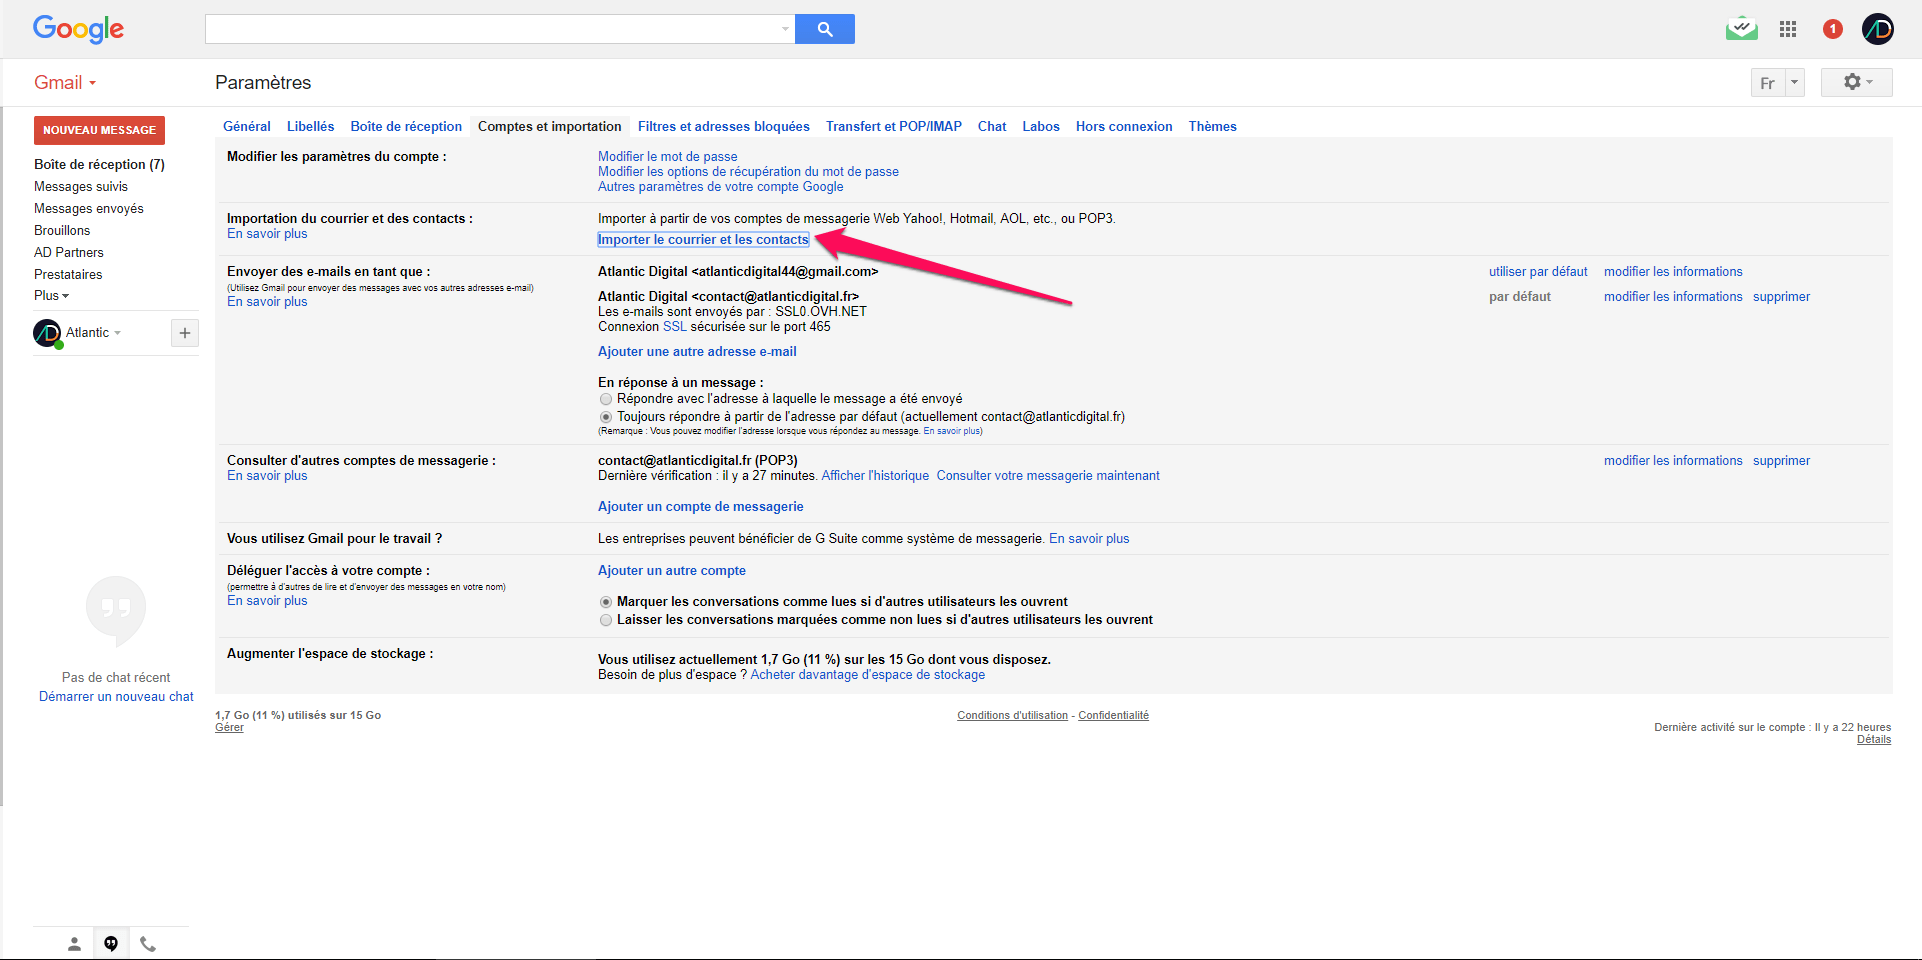This screenshot has width=1922, height=960.
Task: Open the Confidentialité link
Action: point(1113,715)
